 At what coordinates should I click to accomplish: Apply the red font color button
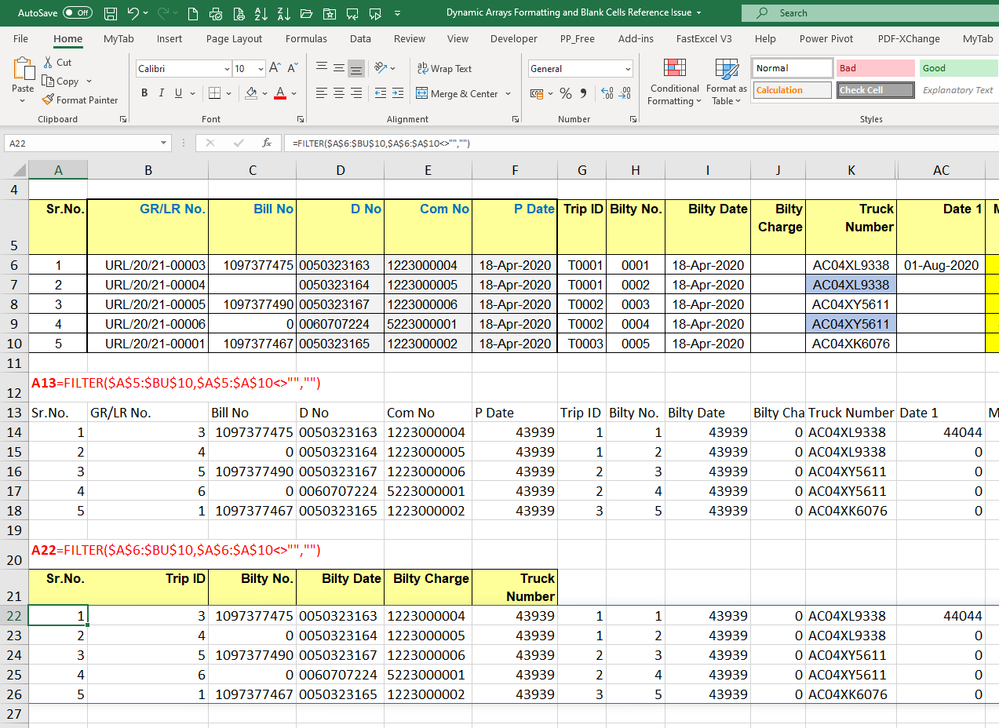point(280,94)
